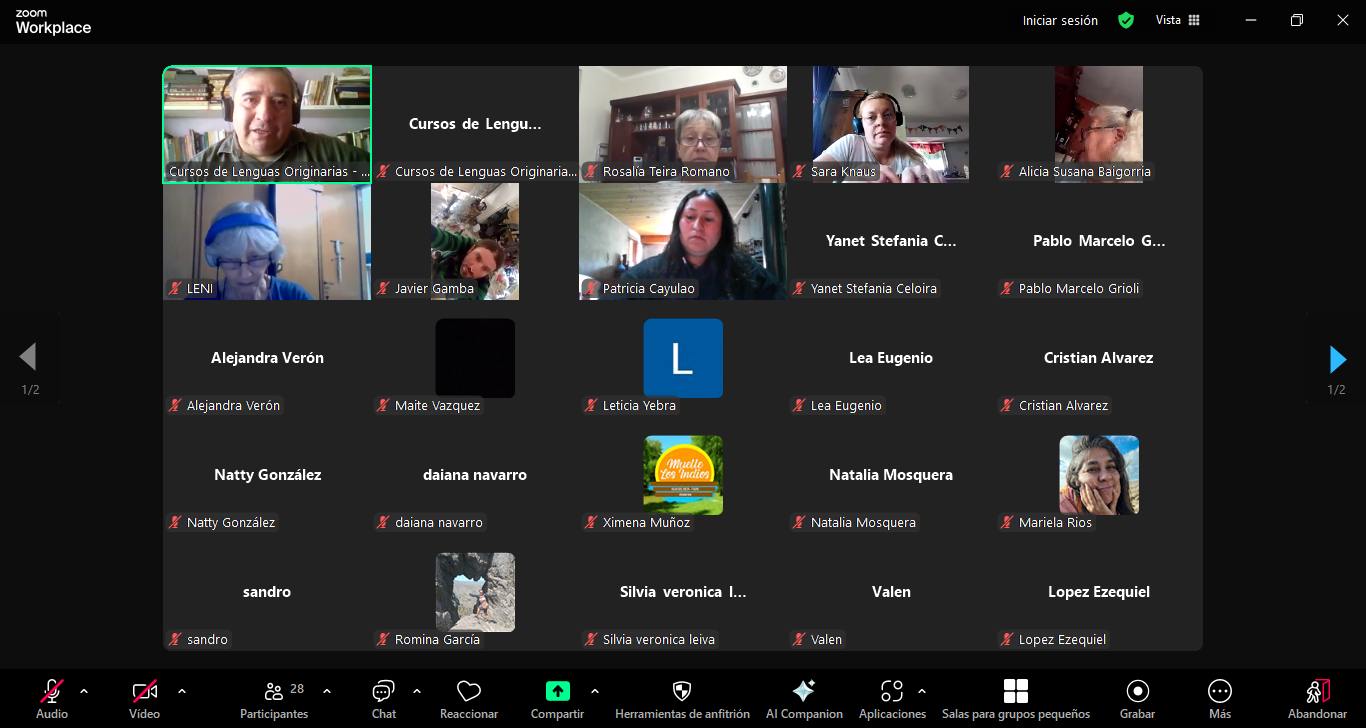Expand the video options arrow
The width and height of the screenshot is (1366, 728).
(181, 691)
